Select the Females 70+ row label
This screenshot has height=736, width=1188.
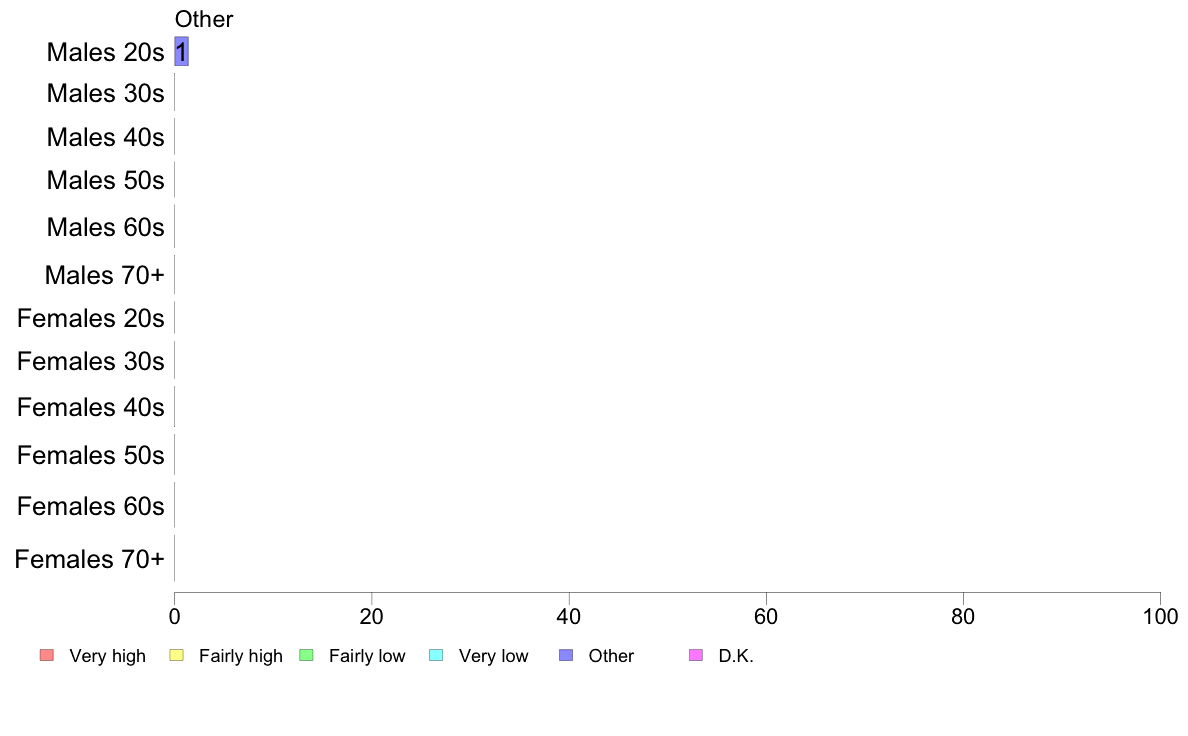click(89, 559)
